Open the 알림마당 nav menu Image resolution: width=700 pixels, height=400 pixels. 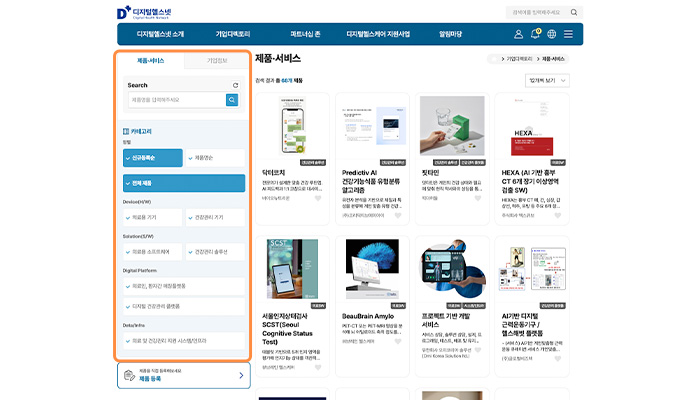(450, 34)
